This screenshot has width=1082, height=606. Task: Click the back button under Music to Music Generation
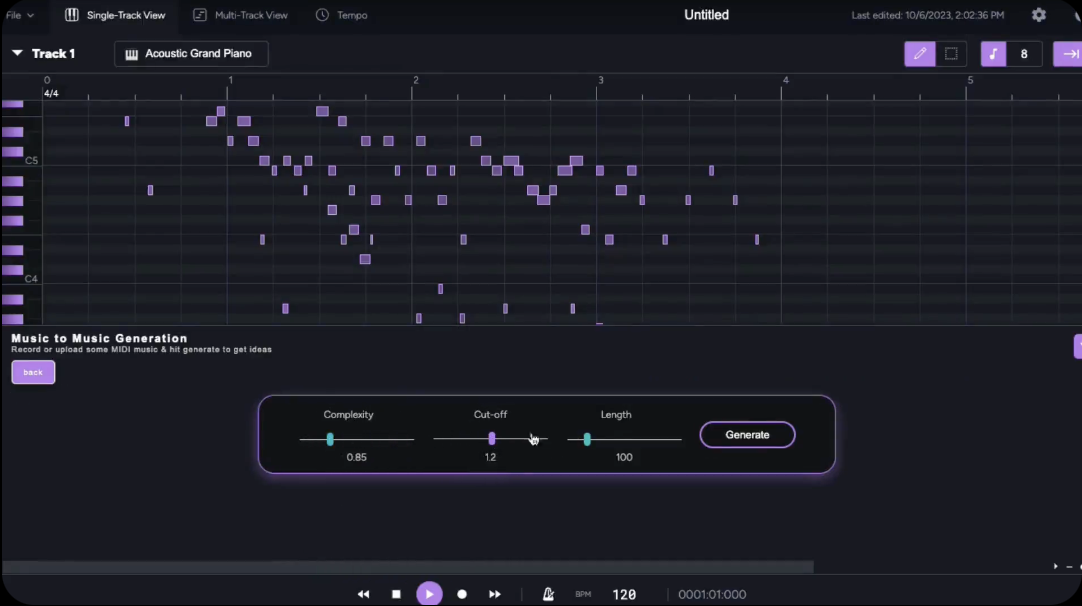pyautogui.click(x=32, y=372)
